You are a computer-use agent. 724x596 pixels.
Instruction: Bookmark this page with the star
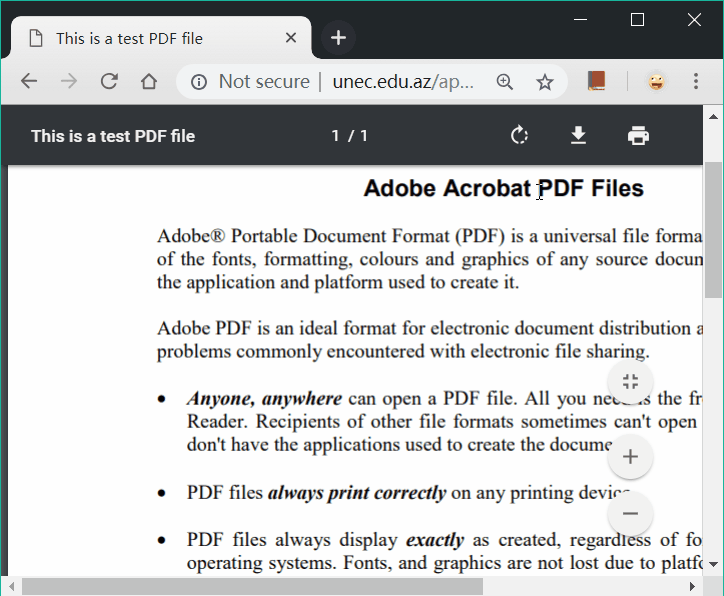tap(545, 82)
